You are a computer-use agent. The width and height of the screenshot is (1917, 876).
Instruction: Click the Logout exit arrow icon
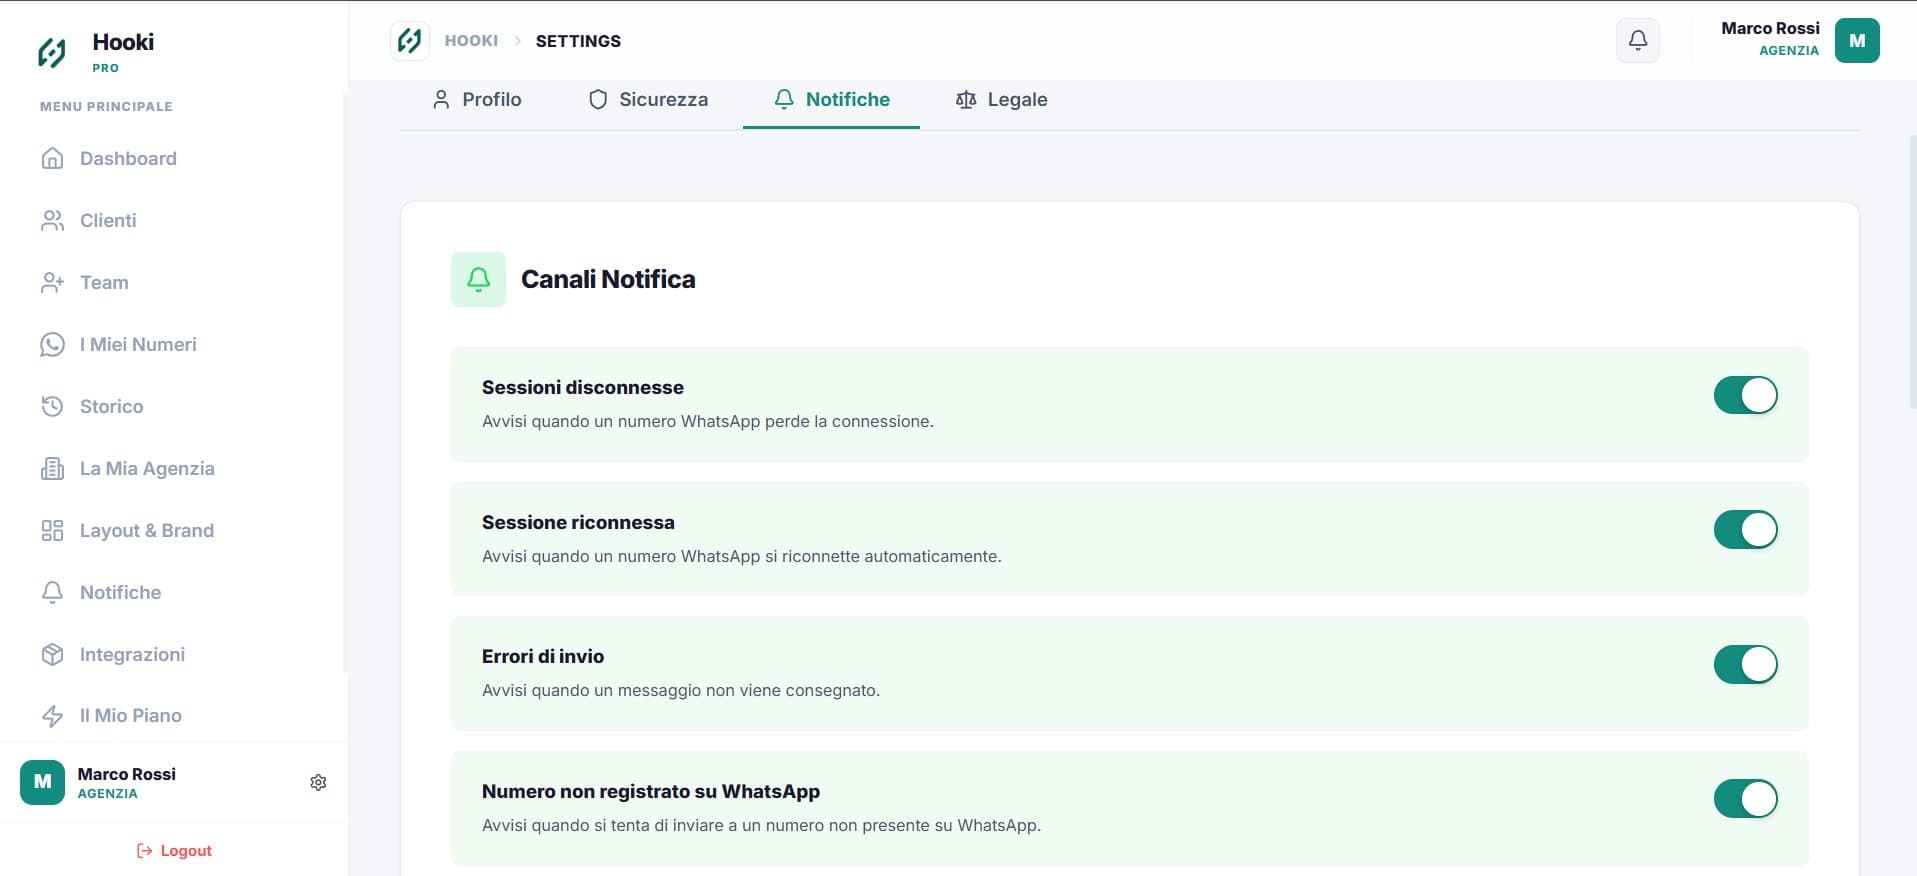(145, 851)
